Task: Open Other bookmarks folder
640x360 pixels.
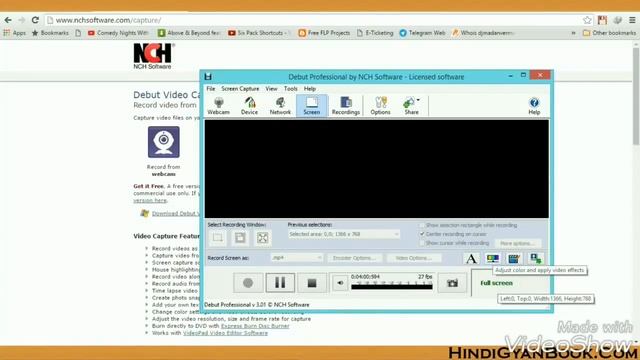Action: pos(609,33)
